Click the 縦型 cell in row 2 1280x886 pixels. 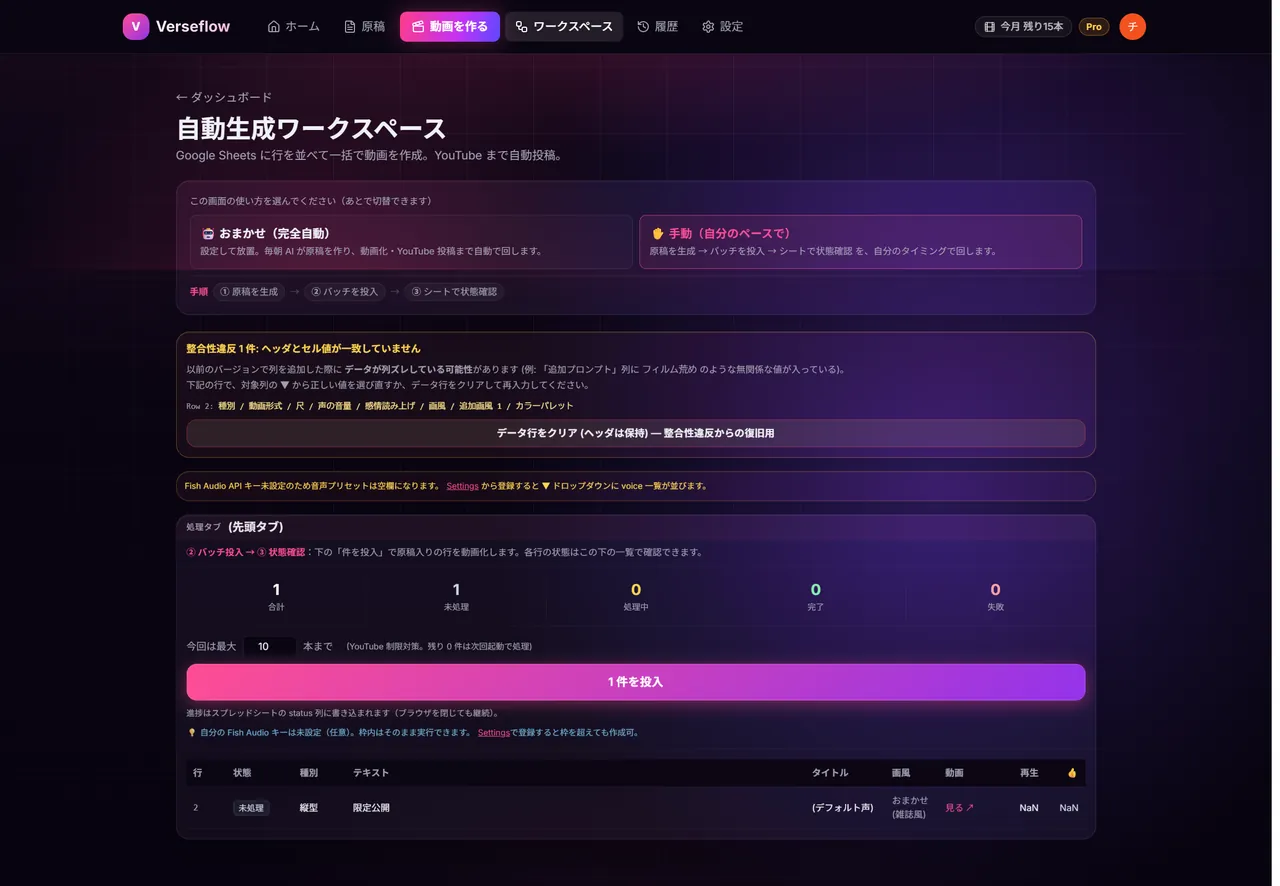click(x=309, y=808)
